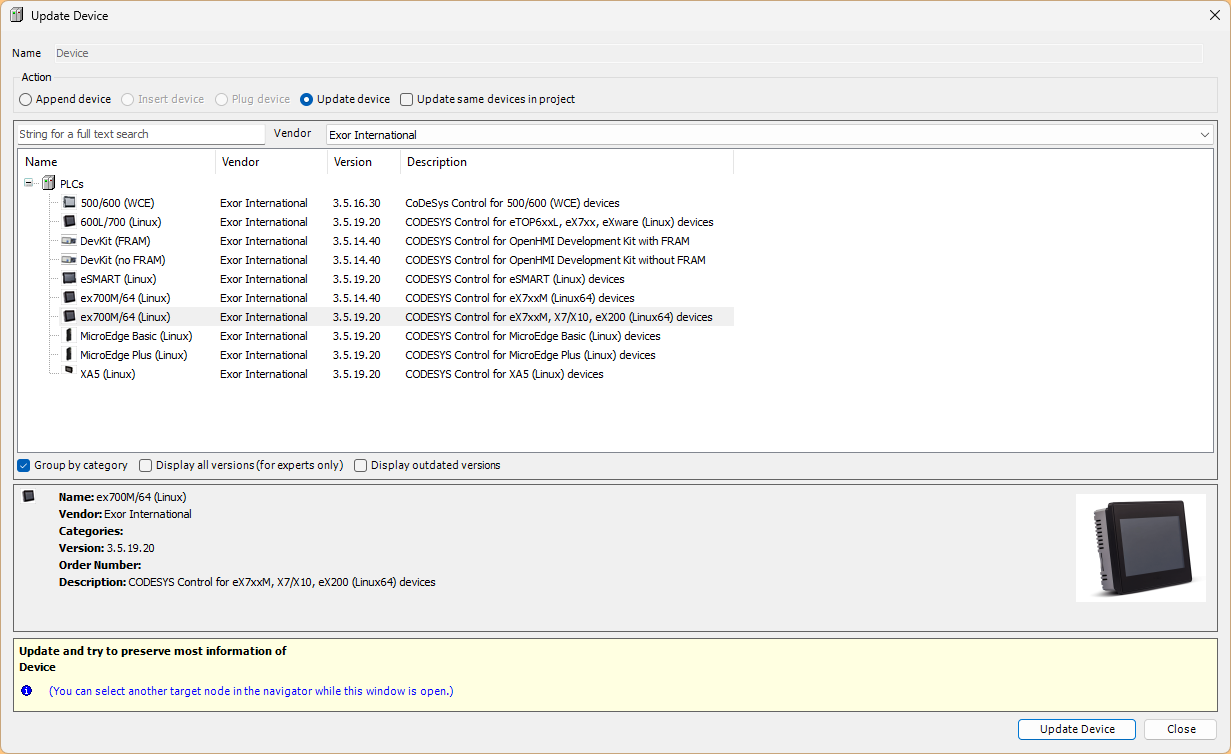Image resolution: width=1231 pixels, height=754 pixels.
Task: Select the 600L/700 (Linux) device icon
Action: (x=69, y=222)
